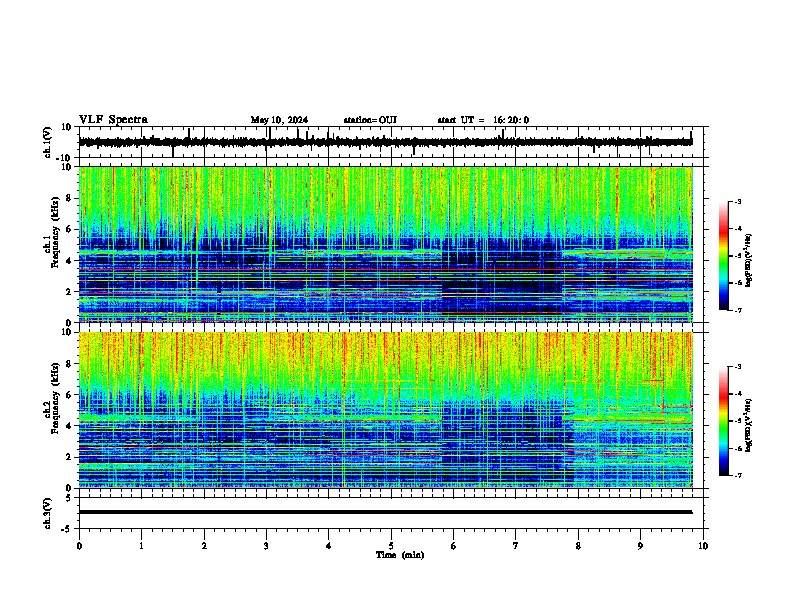Click the "-5" tick on ch.3(V) axis
Screen dimensions: 792x612
67,529
